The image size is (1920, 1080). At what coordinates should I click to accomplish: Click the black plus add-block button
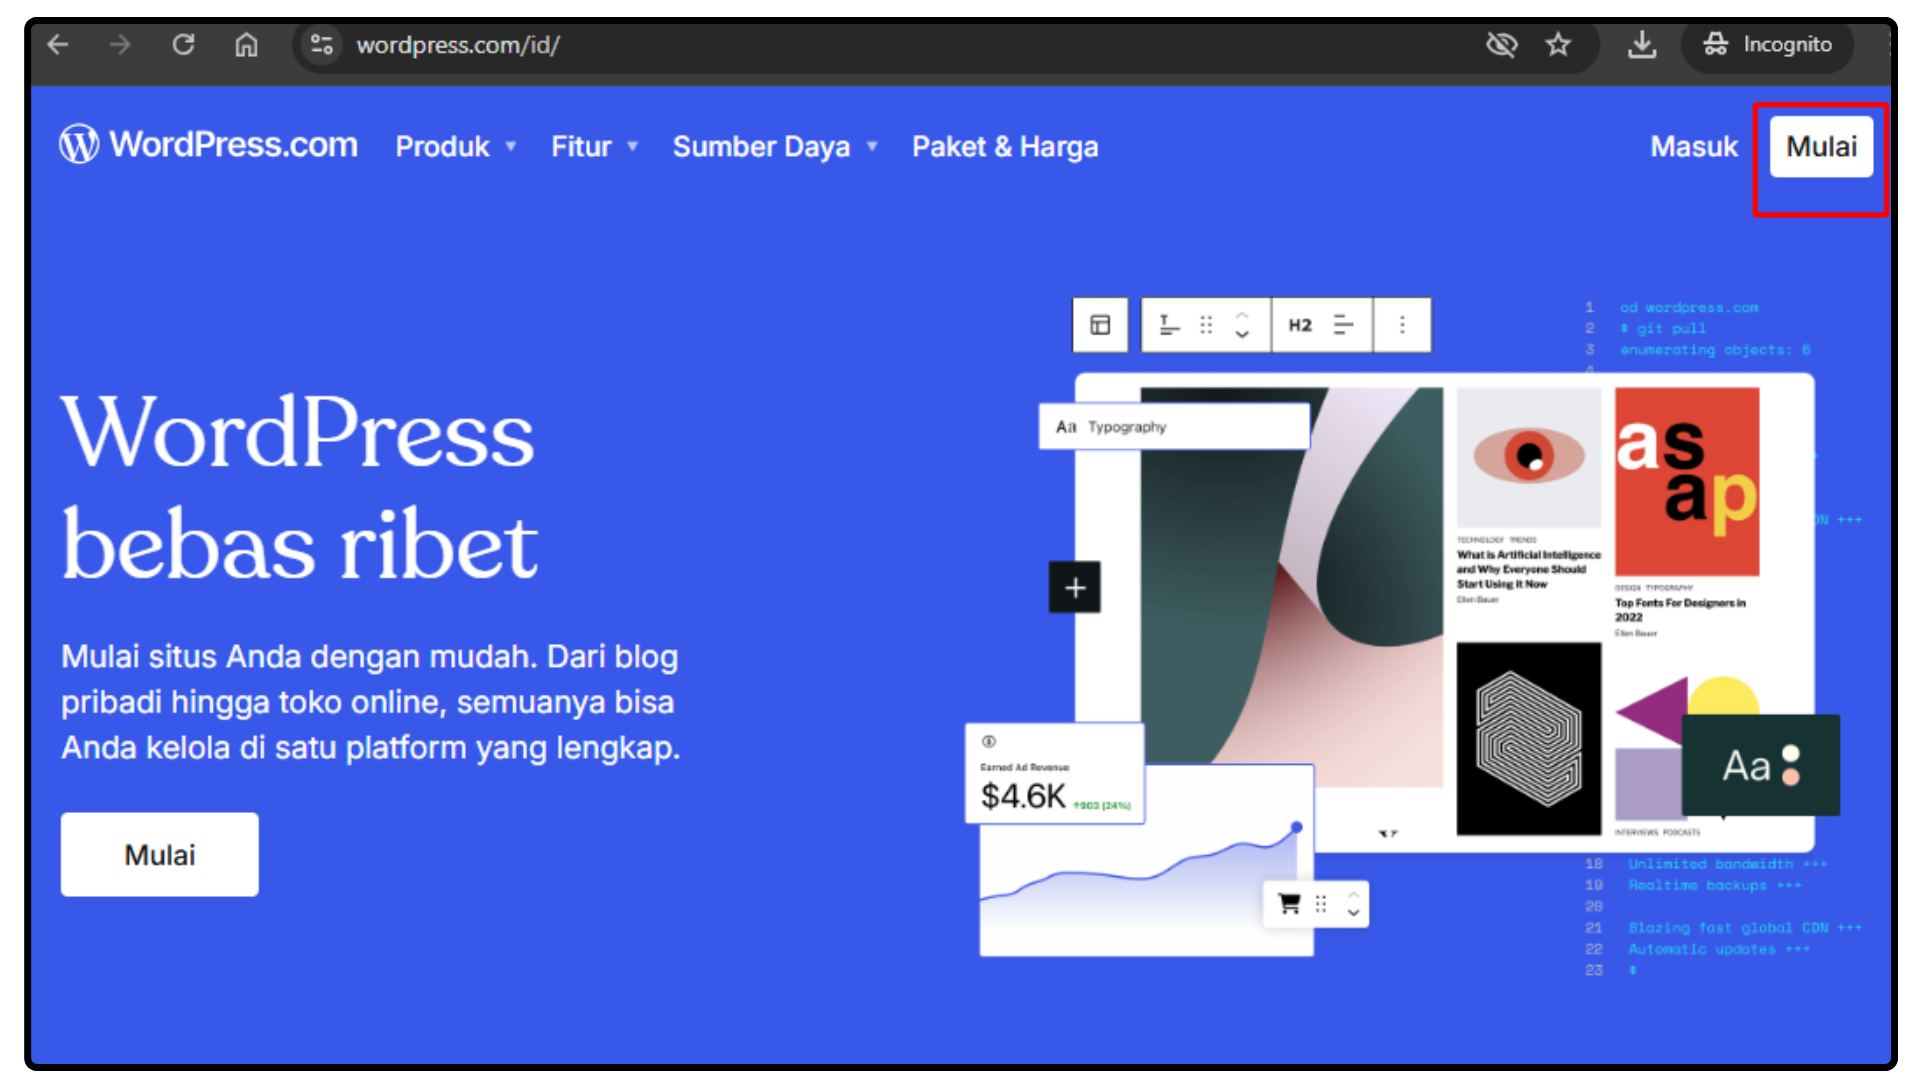click(1075, 588)
